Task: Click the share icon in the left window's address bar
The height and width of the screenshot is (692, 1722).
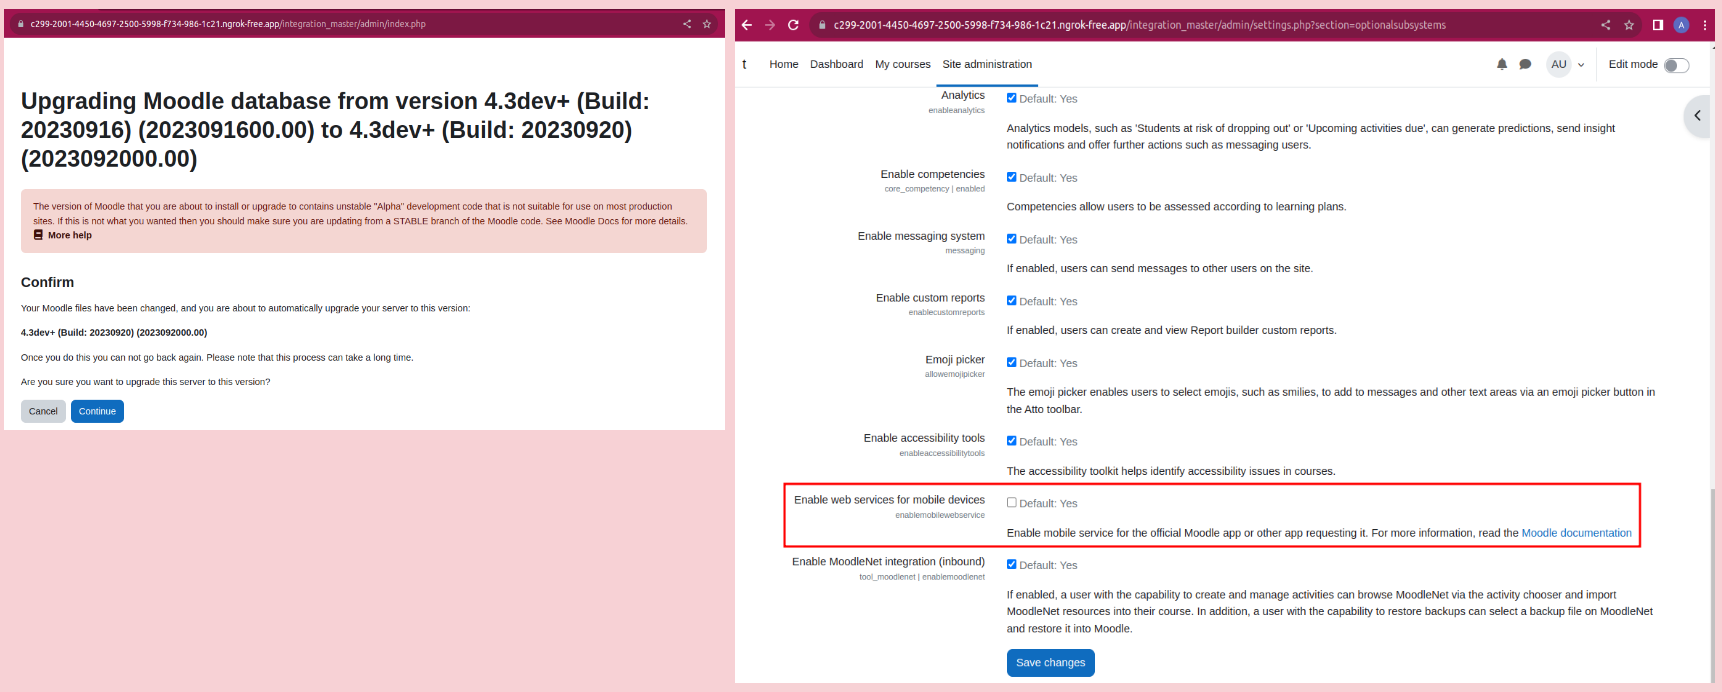Action: point(687,24)
